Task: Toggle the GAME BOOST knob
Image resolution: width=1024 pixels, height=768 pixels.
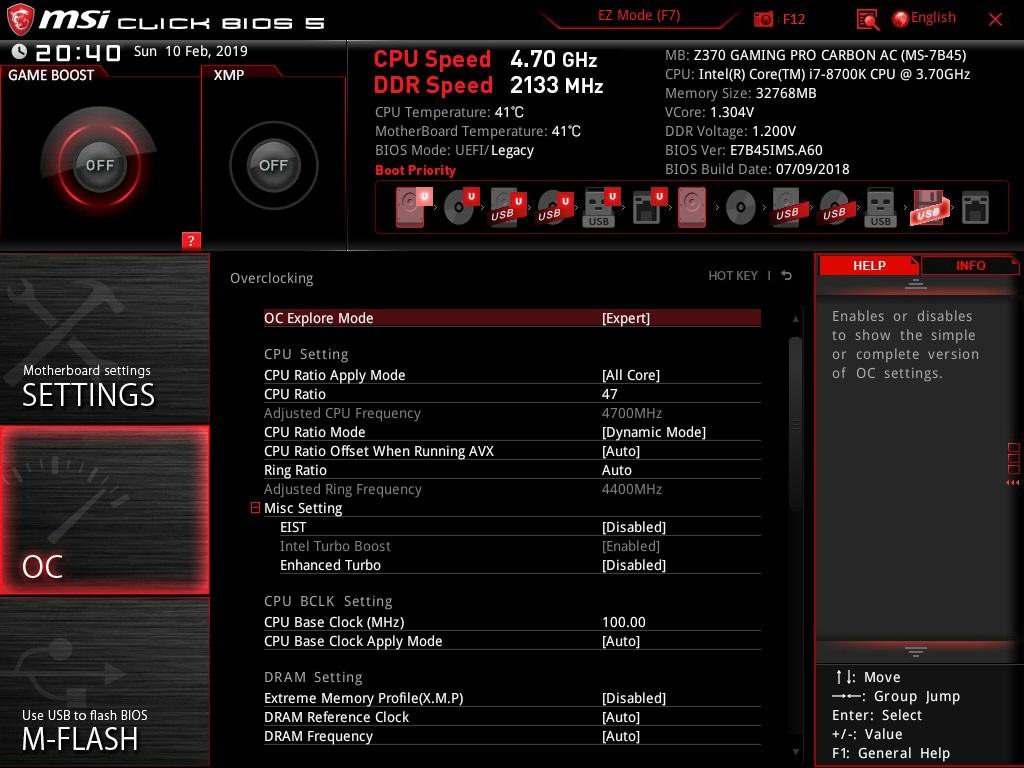Action: coord(99,165)
